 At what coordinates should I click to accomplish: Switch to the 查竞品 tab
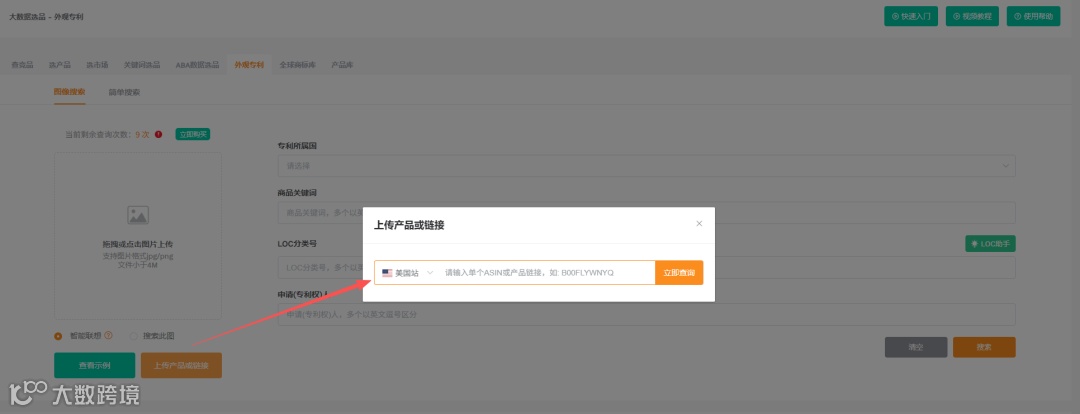[x=22, y=65]
